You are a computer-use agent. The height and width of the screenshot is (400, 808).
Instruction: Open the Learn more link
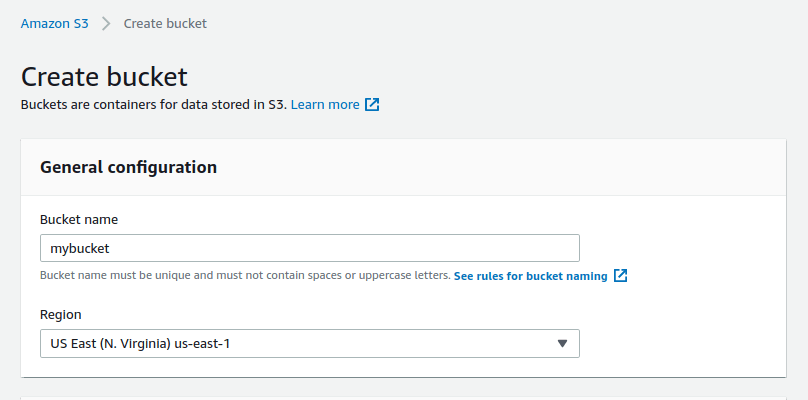coord(325,105)
